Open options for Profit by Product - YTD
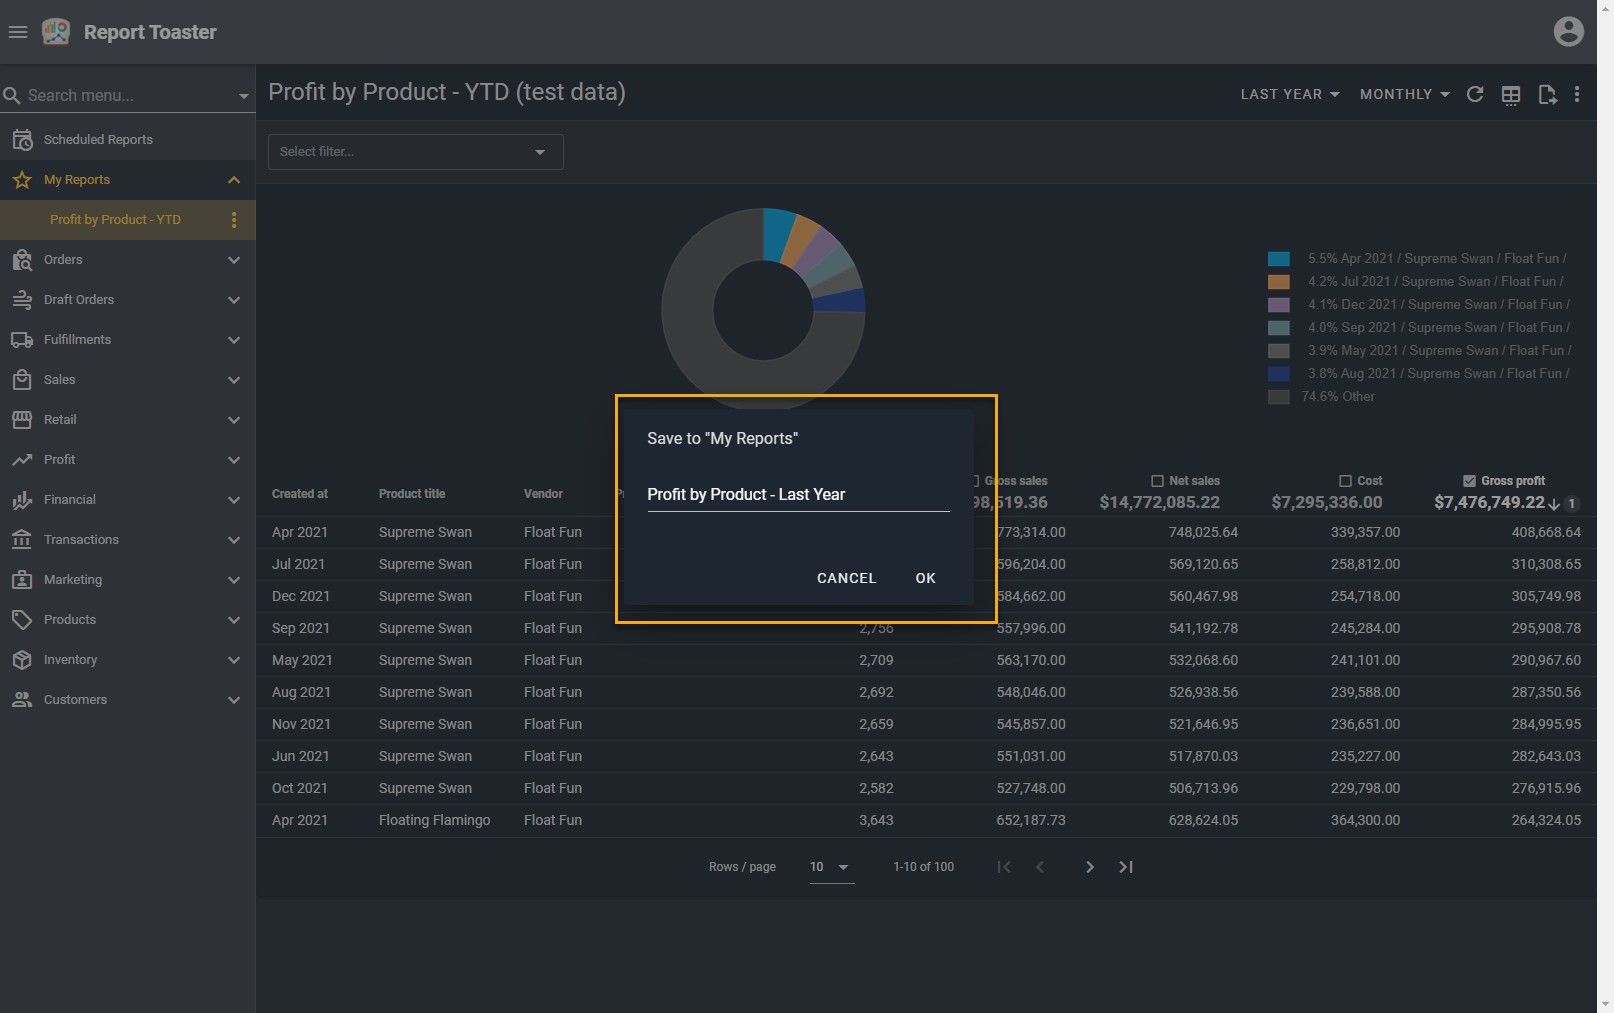Image resolution: width=1614 pixels, height=1013 pixels. pos(234,220)
